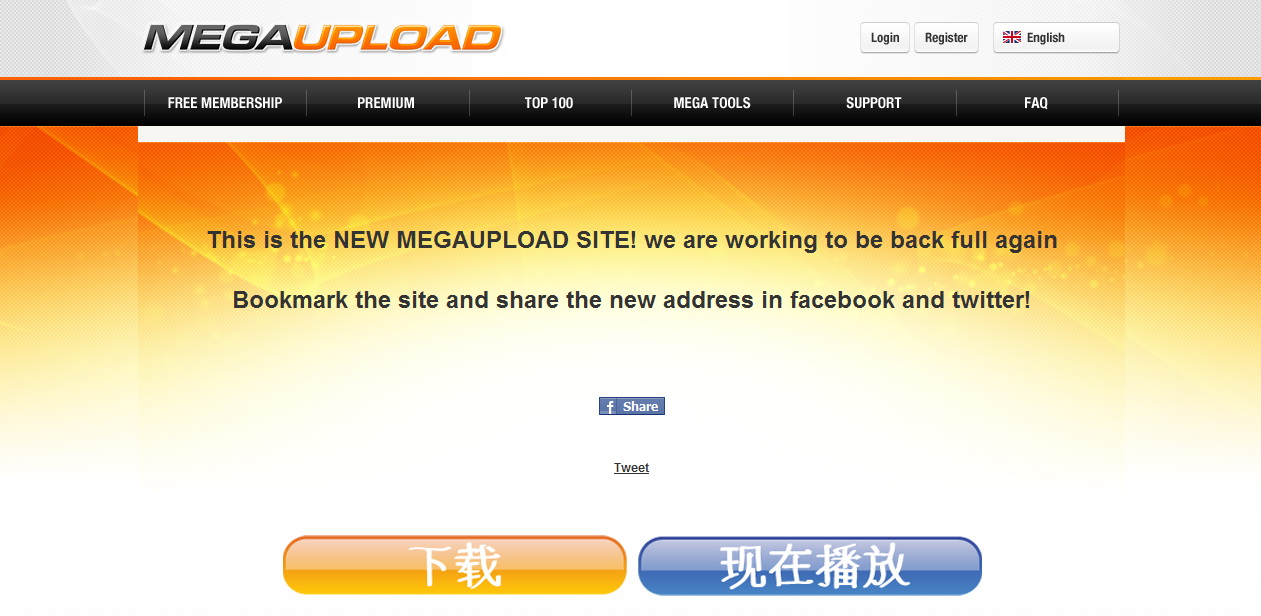Click the 'NEW MEGAUPLOAD SITE' headline text
The image size is (1261, 616).
[485, 240]
